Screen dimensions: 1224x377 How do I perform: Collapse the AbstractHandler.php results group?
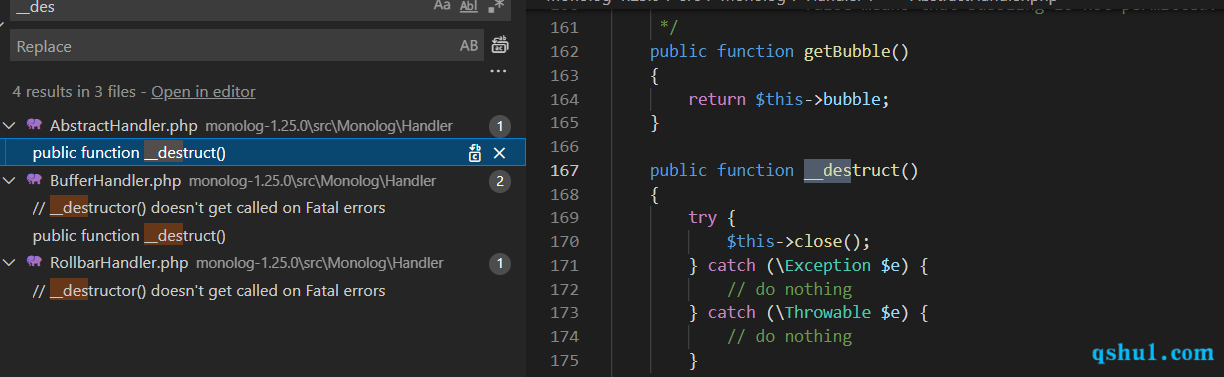coord(10,126)
